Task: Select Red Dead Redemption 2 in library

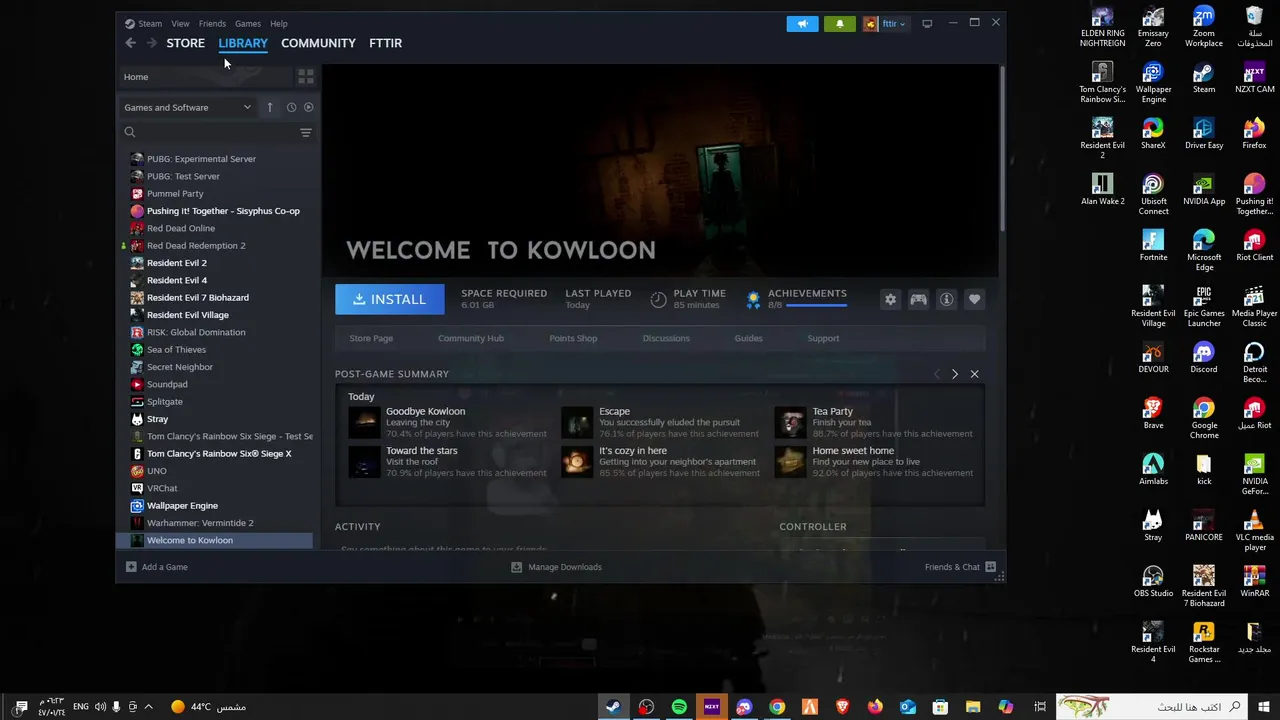Action: pos(196,246)
